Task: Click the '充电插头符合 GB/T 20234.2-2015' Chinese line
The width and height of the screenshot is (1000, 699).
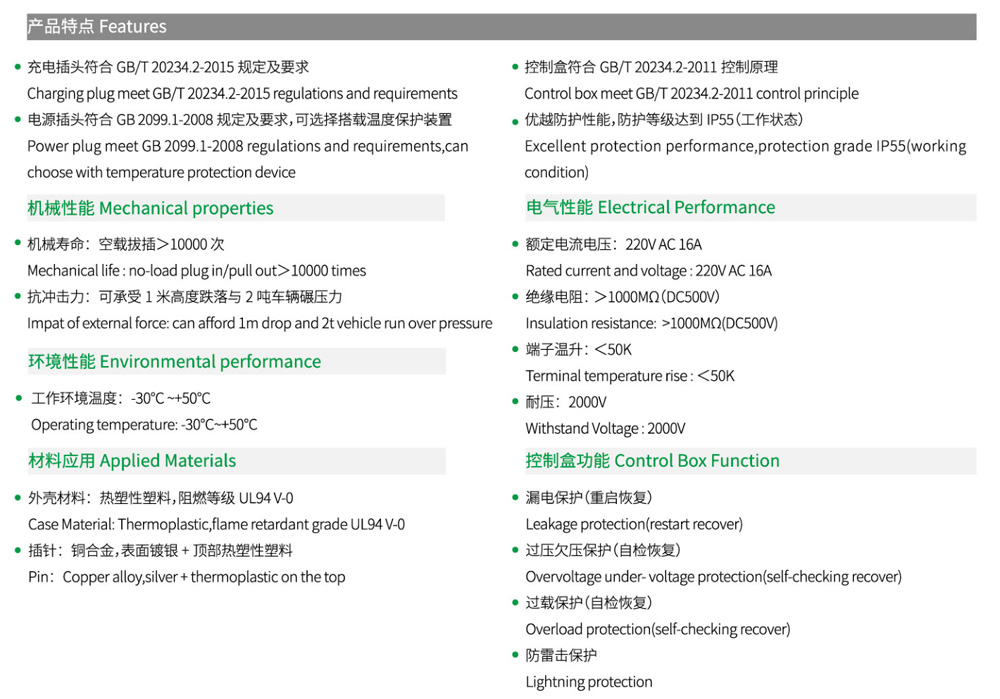Action: point(168,67)
